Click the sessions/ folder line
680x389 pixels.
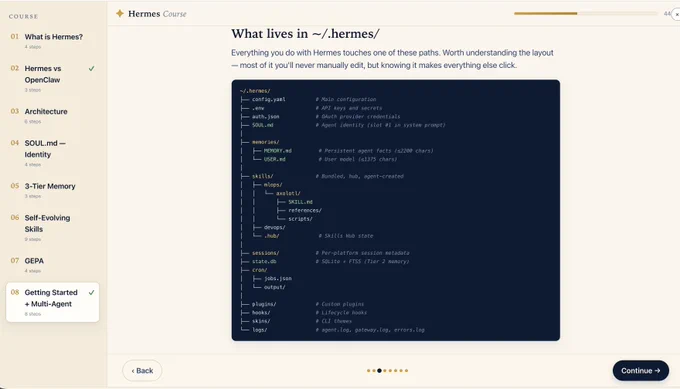click(265, 253)
